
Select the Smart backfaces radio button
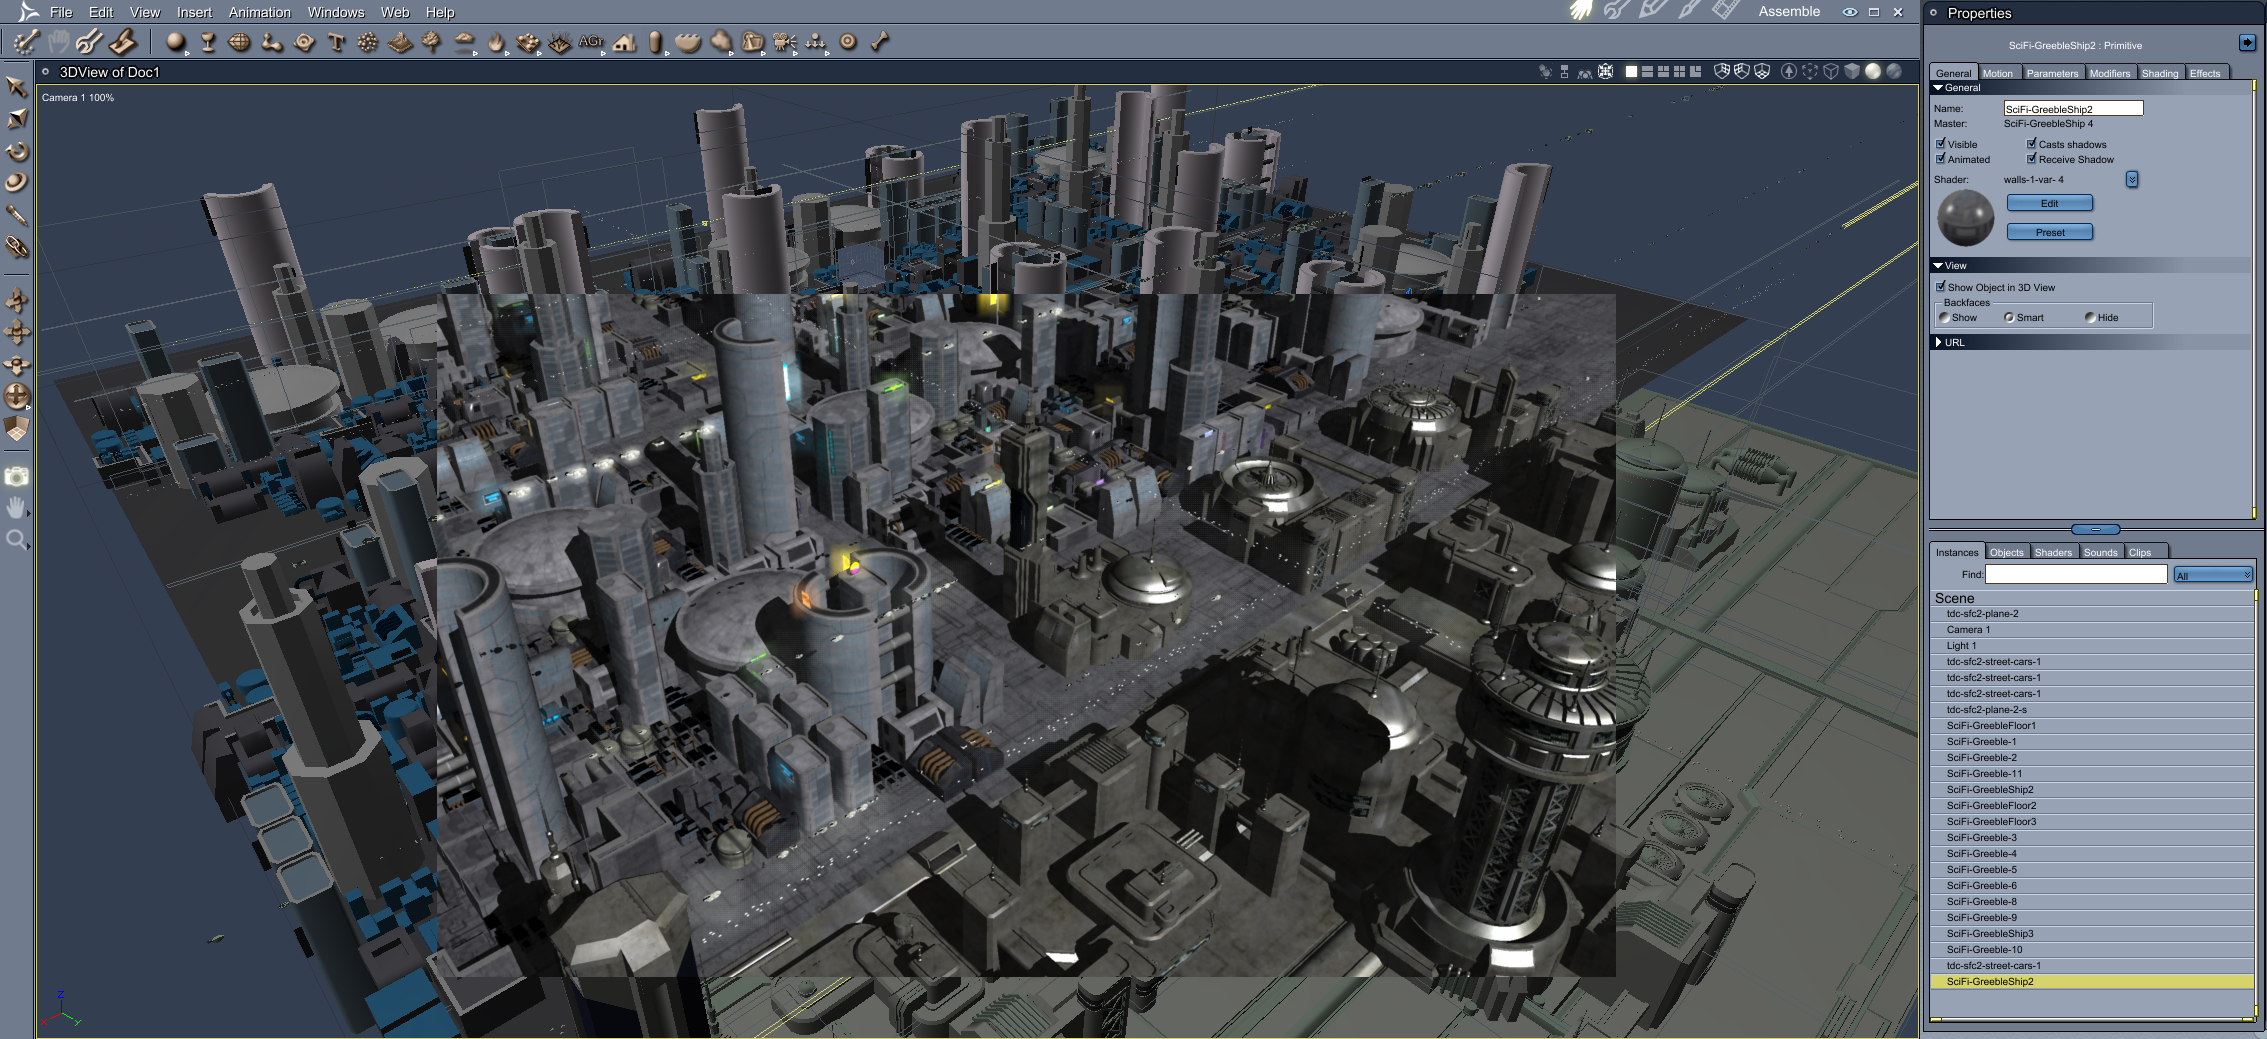2009,318
